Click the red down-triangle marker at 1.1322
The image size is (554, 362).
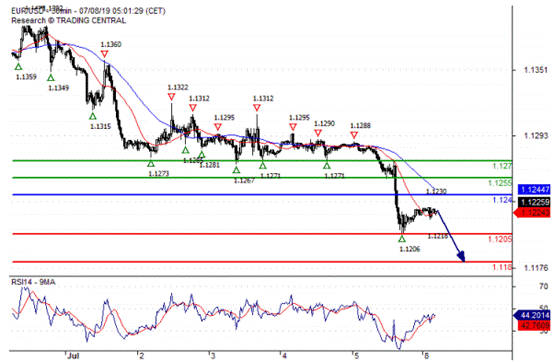coord(171,97)
